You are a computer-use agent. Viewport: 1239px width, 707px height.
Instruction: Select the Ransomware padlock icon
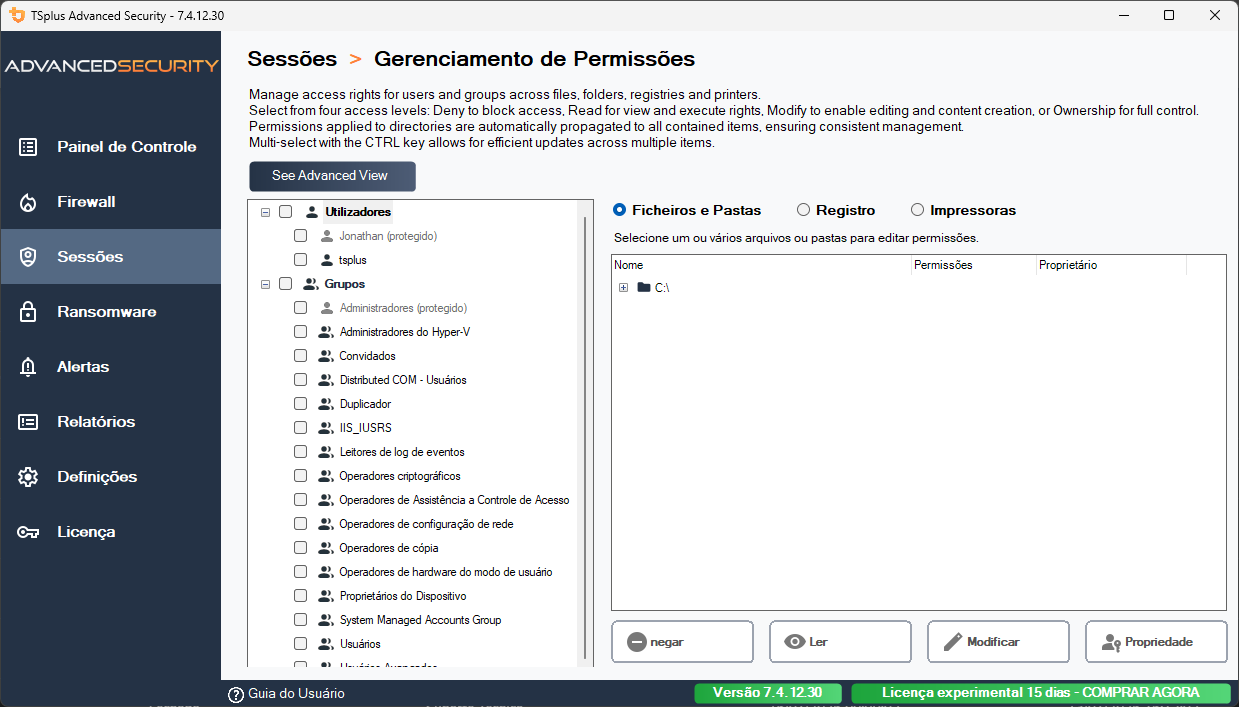pos(29,311)
